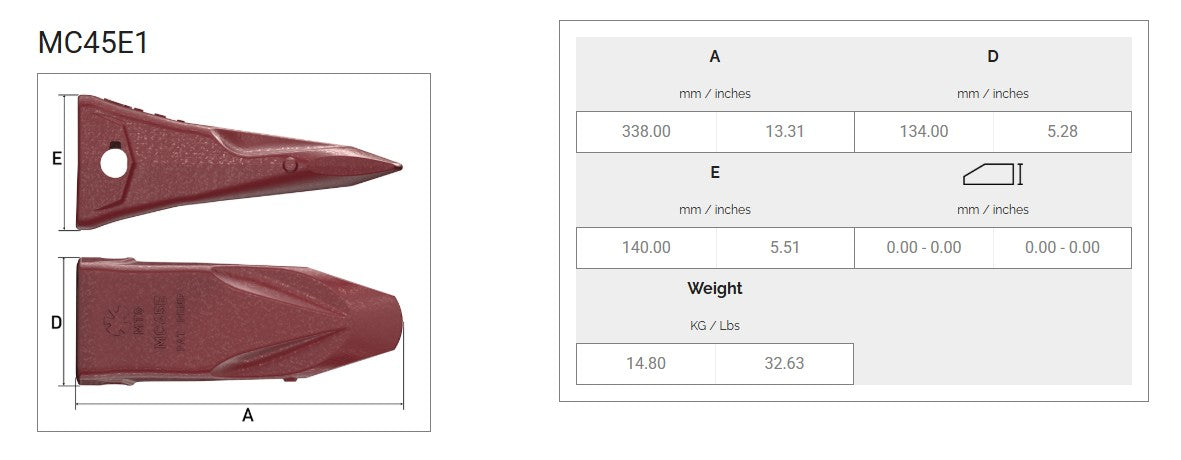Screen dimensions: 1181x460
Task: Select the 338.00 mm value cell
Action: [x=646, y=131]
